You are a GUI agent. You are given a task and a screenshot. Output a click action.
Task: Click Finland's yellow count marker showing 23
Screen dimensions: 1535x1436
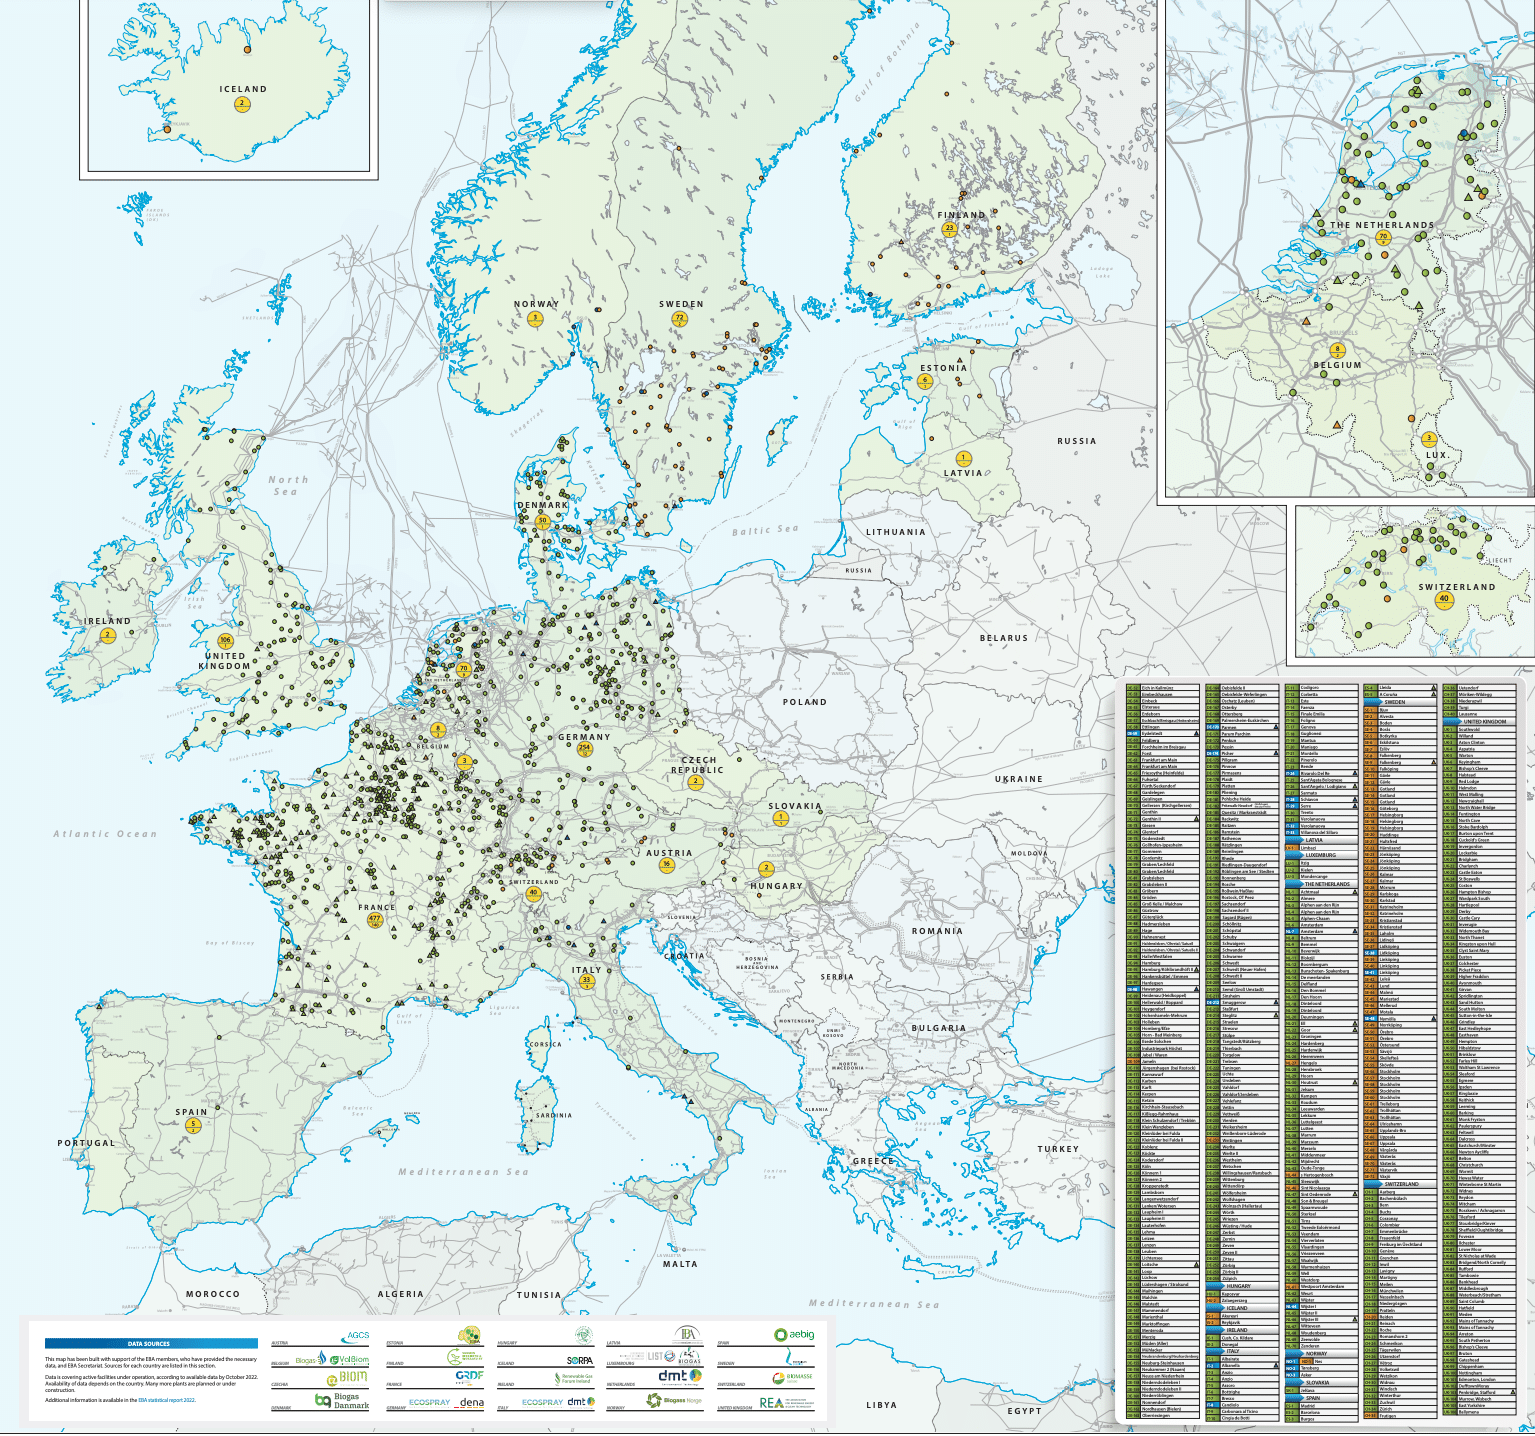[950, 229]
